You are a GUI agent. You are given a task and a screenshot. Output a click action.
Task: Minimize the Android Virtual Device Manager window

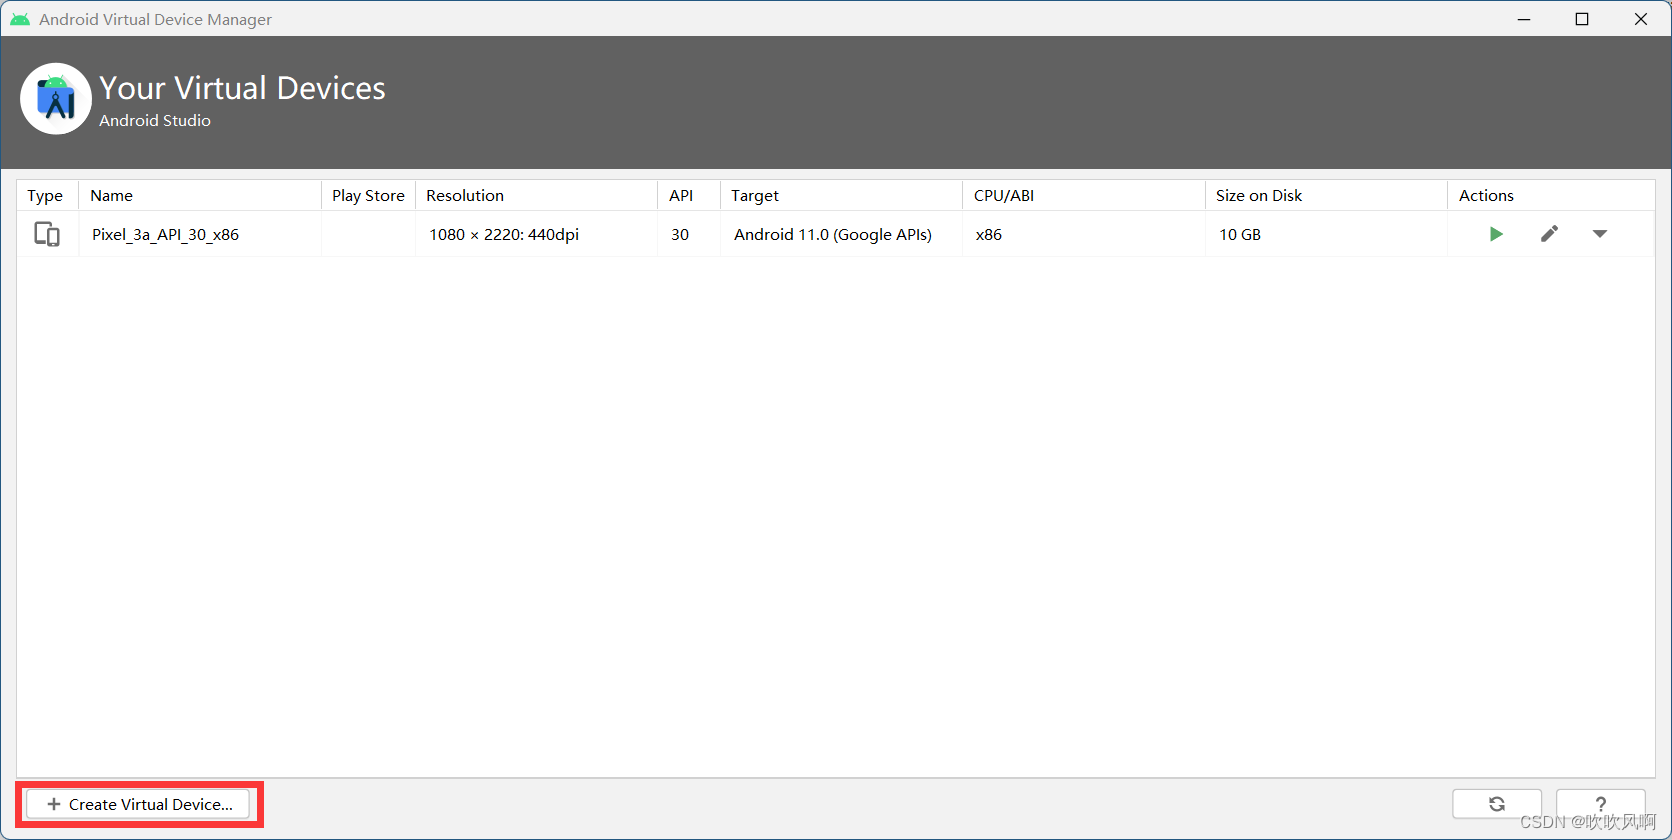[x=1524, y=19]
